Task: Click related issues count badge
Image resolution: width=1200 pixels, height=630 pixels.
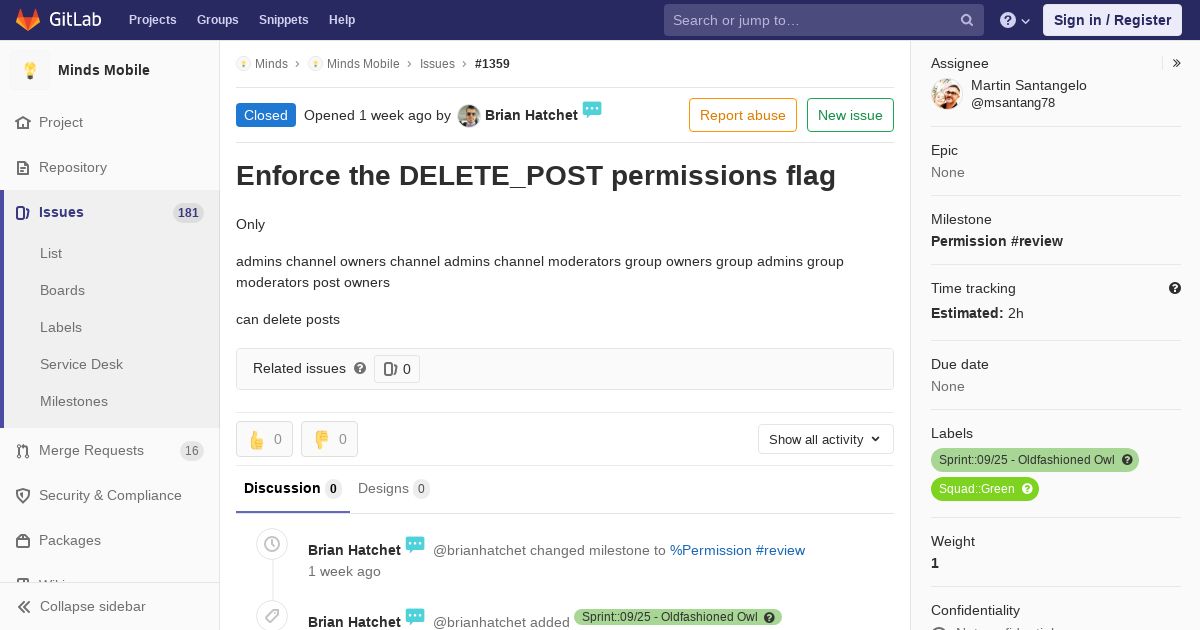Action: (x=397, y=369)
